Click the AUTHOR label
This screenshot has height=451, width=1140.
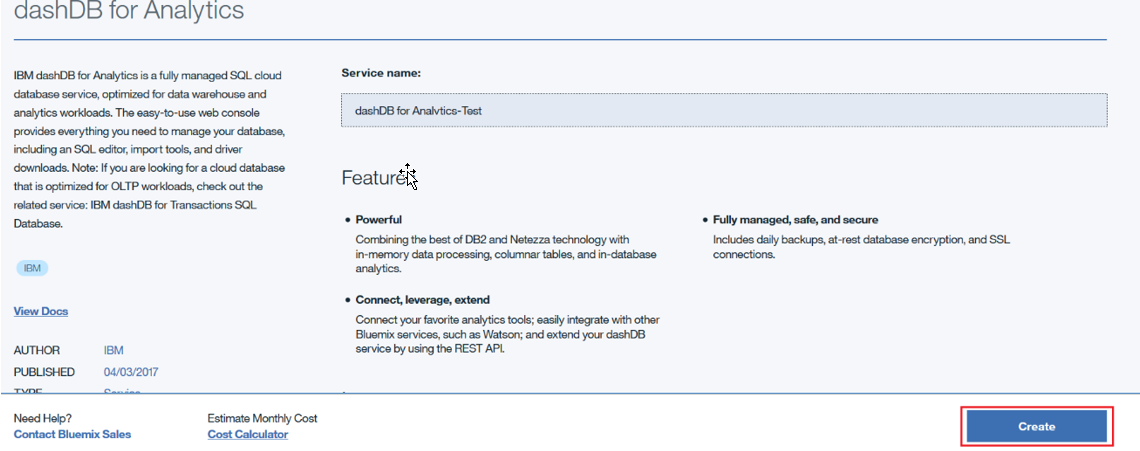point(37,350)
